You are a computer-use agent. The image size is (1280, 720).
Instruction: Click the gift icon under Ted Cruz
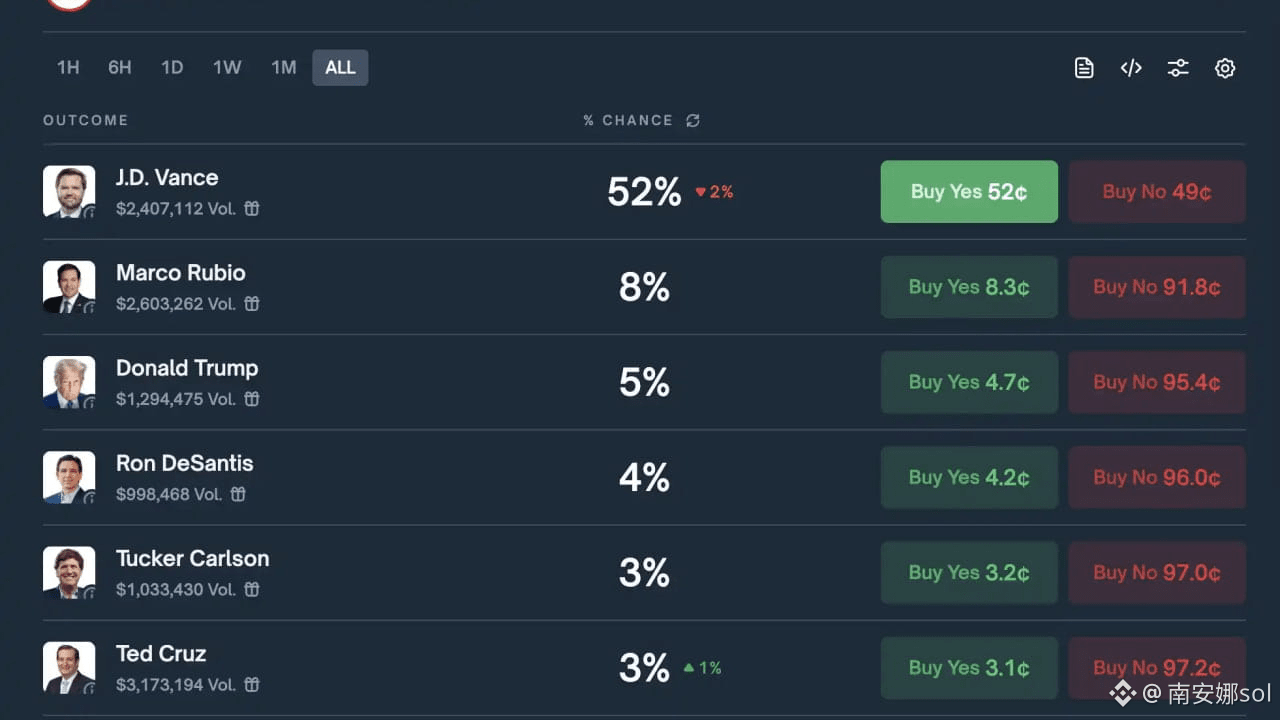coord(252,685)
